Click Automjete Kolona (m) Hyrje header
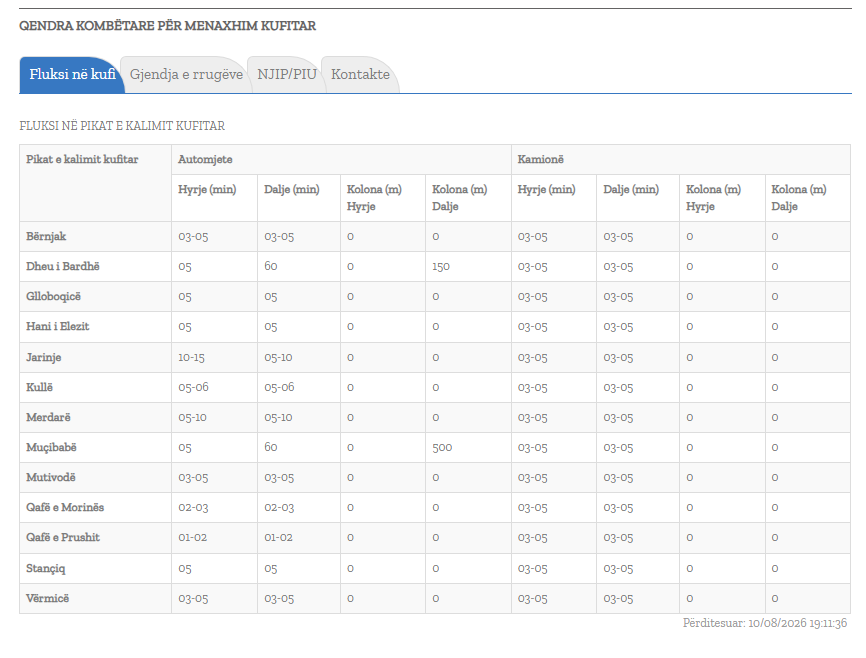The width and height of the screenshot is (866, 658). click(374, 198)
